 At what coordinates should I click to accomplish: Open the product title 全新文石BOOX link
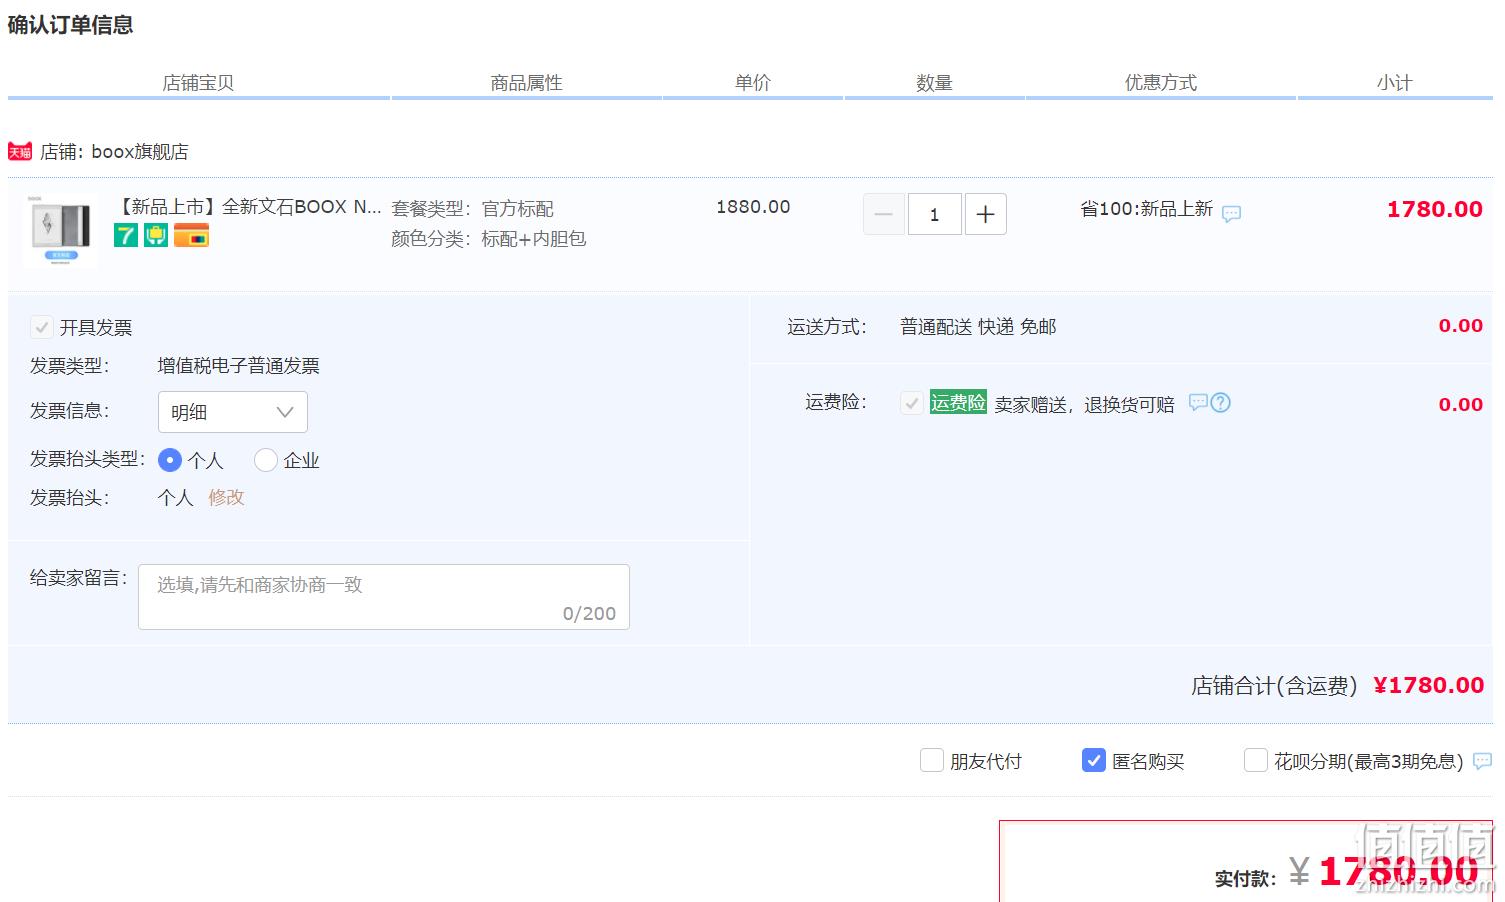tap(250, 207)
